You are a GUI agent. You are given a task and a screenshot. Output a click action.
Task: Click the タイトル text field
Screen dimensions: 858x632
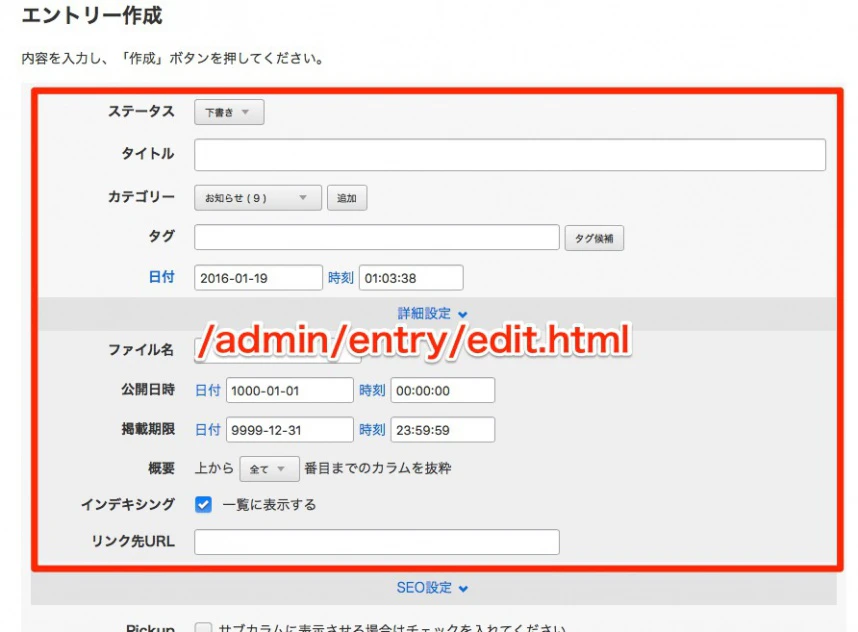[x=509, y=155]
